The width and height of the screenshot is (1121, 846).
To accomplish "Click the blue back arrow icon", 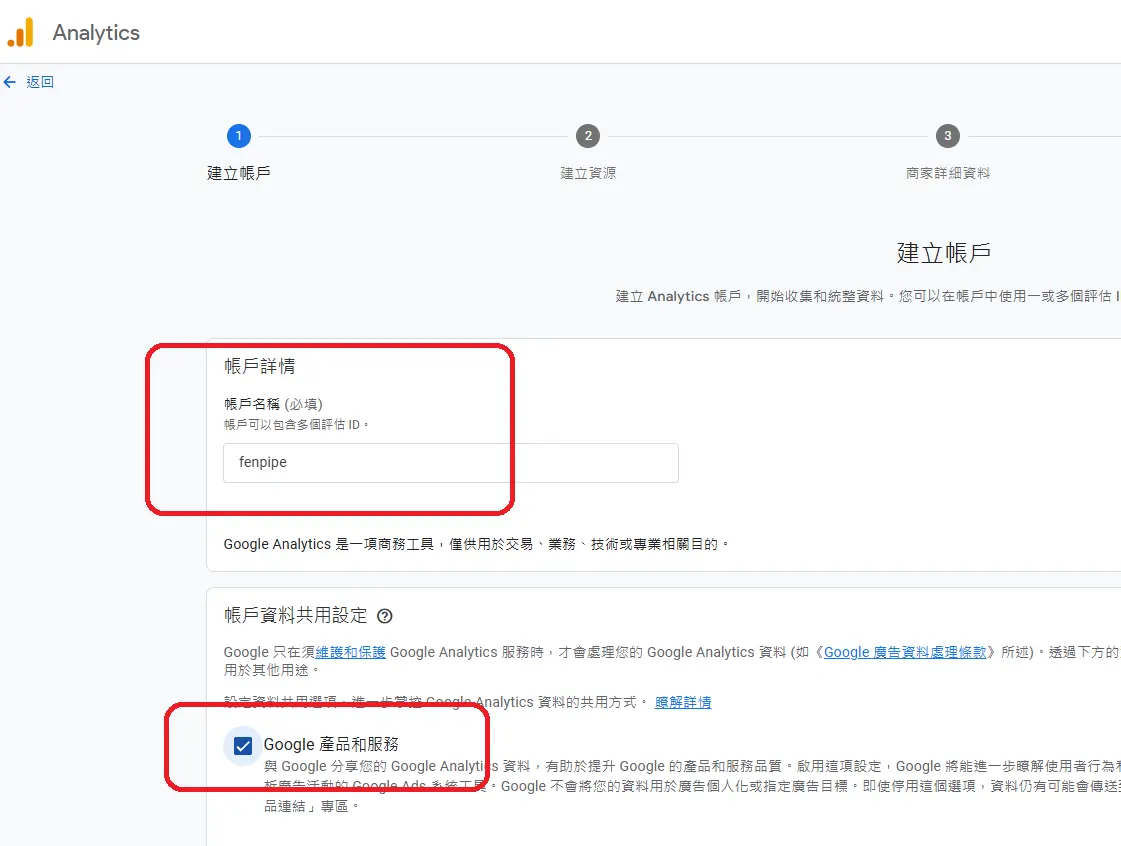I will pyautogui.click(x=10, y=82).
